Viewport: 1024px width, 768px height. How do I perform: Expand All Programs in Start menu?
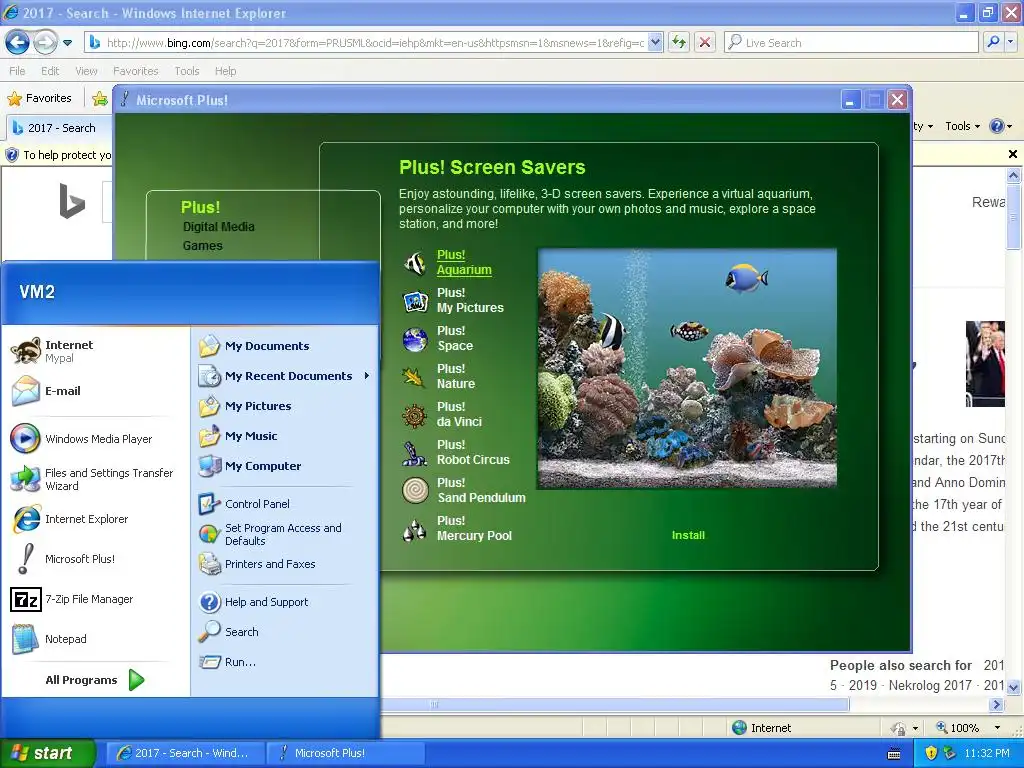tap(95, 680)
